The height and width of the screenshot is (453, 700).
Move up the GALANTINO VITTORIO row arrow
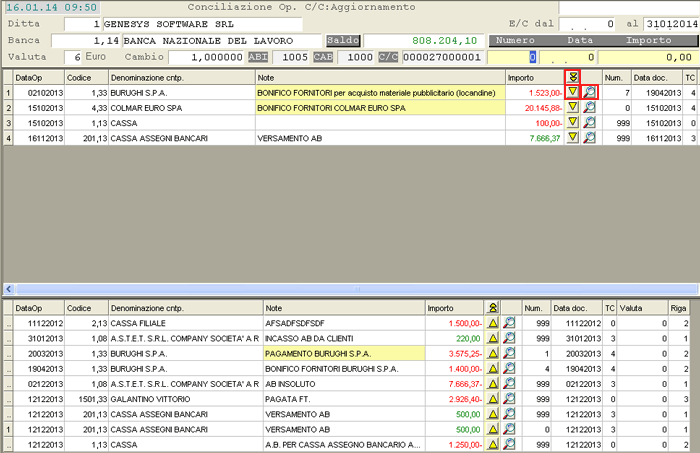click(492, 399)
